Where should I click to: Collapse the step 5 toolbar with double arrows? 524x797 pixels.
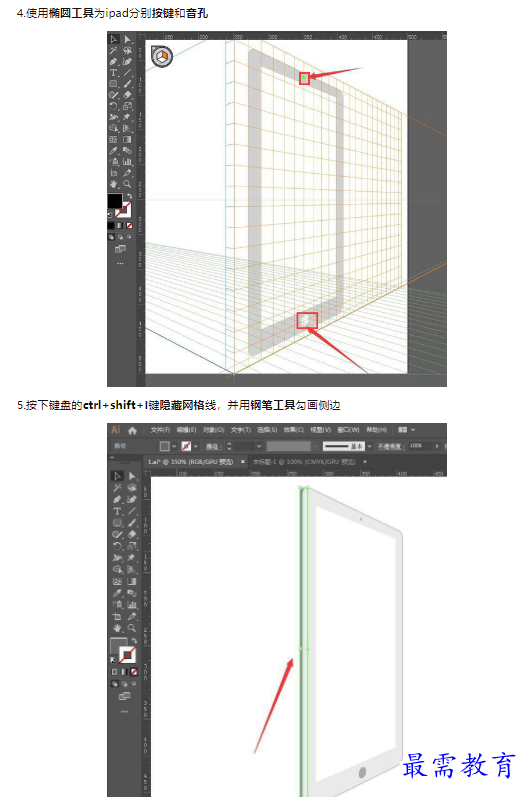pyautogui.click(x=112, y=458)
